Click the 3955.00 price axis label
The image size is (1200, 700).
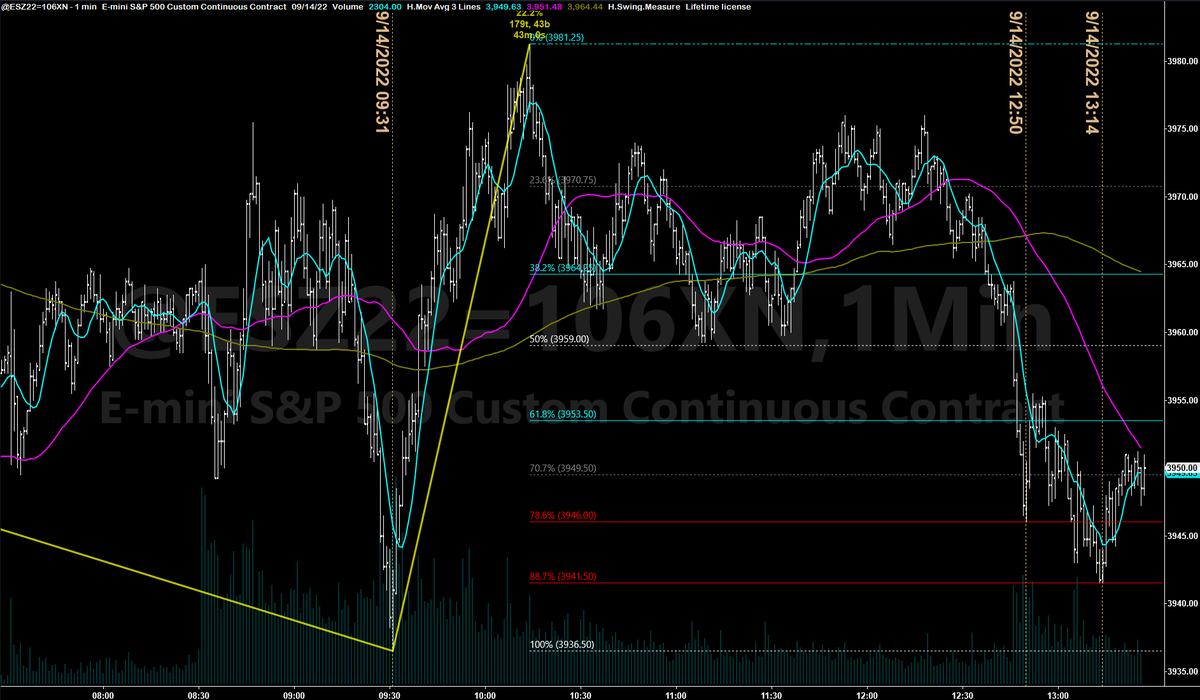(1182, 400)
